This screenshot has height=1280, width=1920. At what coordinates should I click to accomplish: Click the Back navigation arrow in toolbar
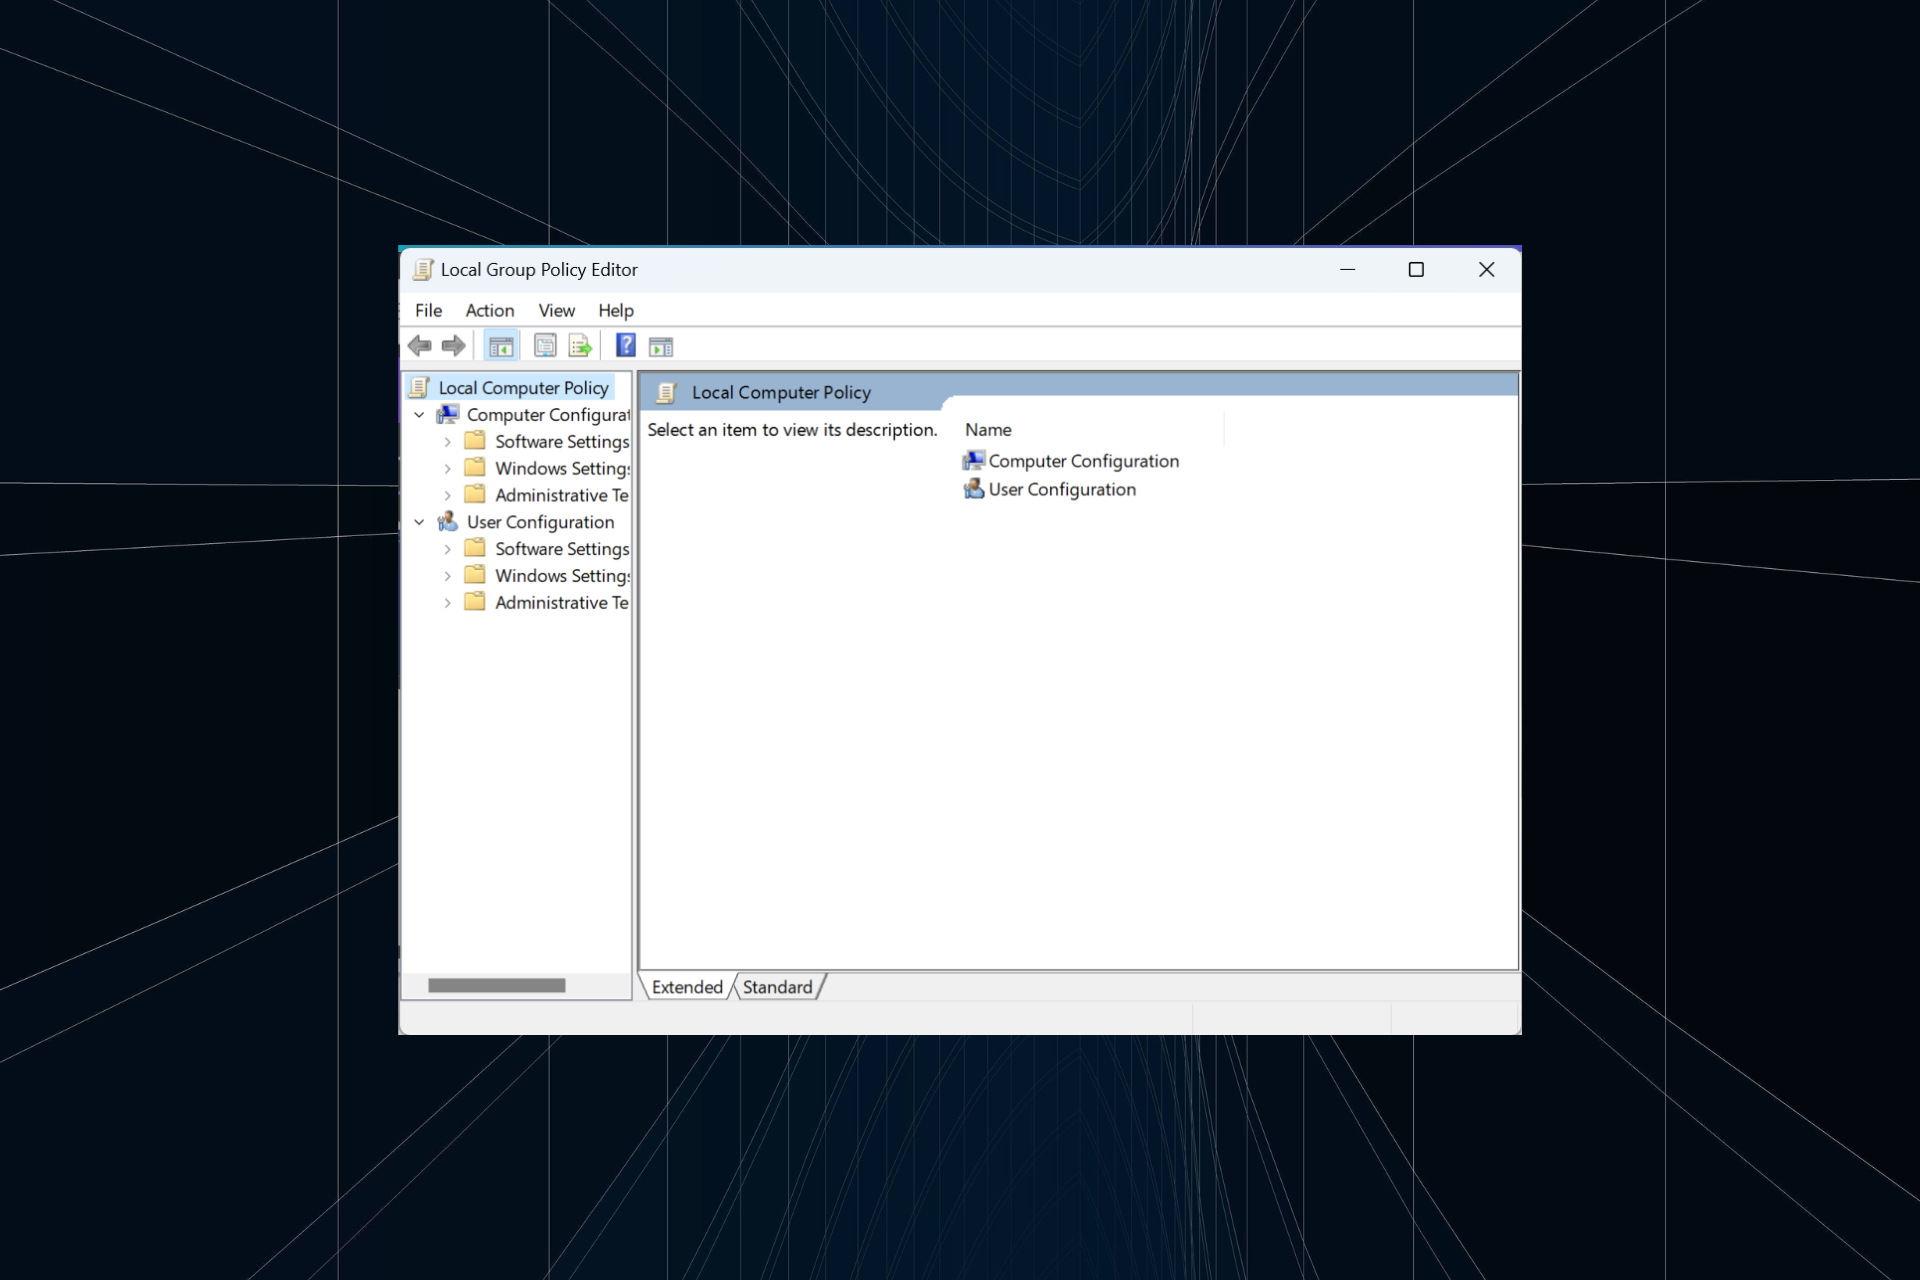pos(419,345)
